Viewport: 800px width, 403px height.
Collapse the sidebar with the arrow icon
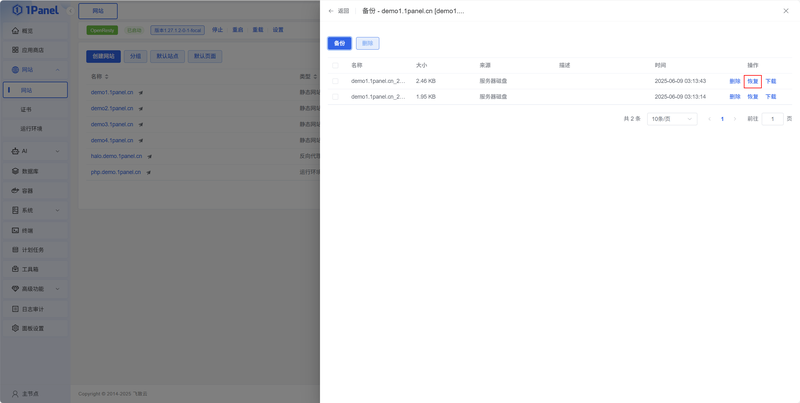tap(70, 11)
